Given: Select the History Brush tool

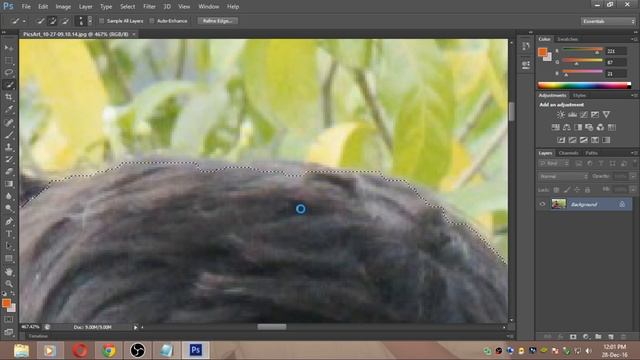Looking at the screenshot, I should 9,159.
